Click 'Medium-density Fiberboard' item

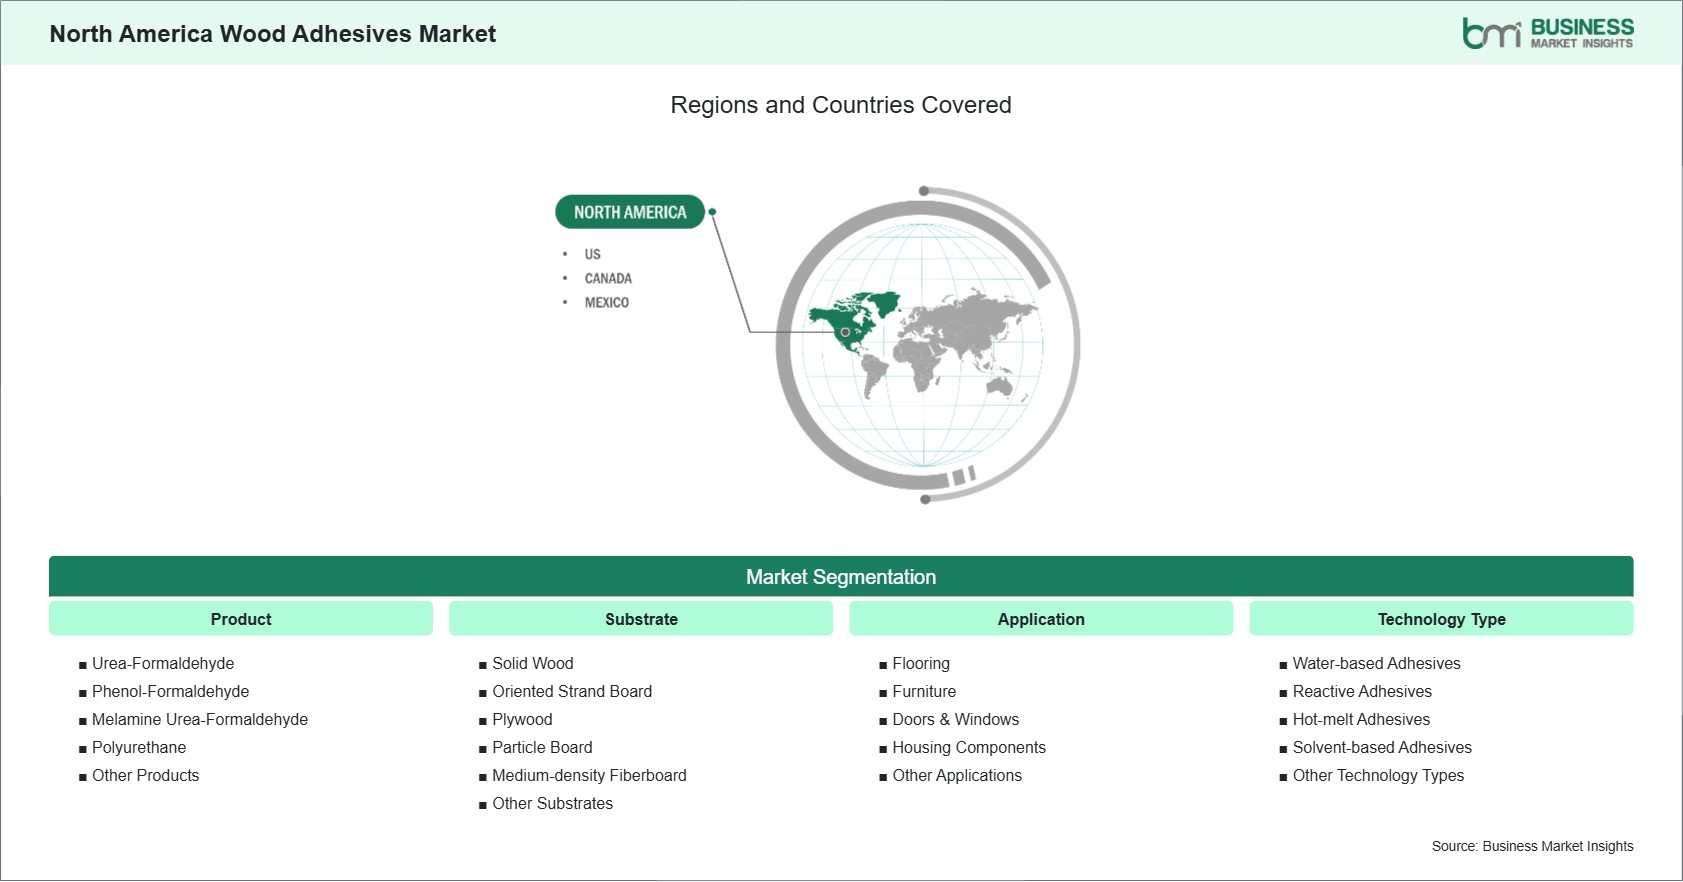[x=589, y=775]
